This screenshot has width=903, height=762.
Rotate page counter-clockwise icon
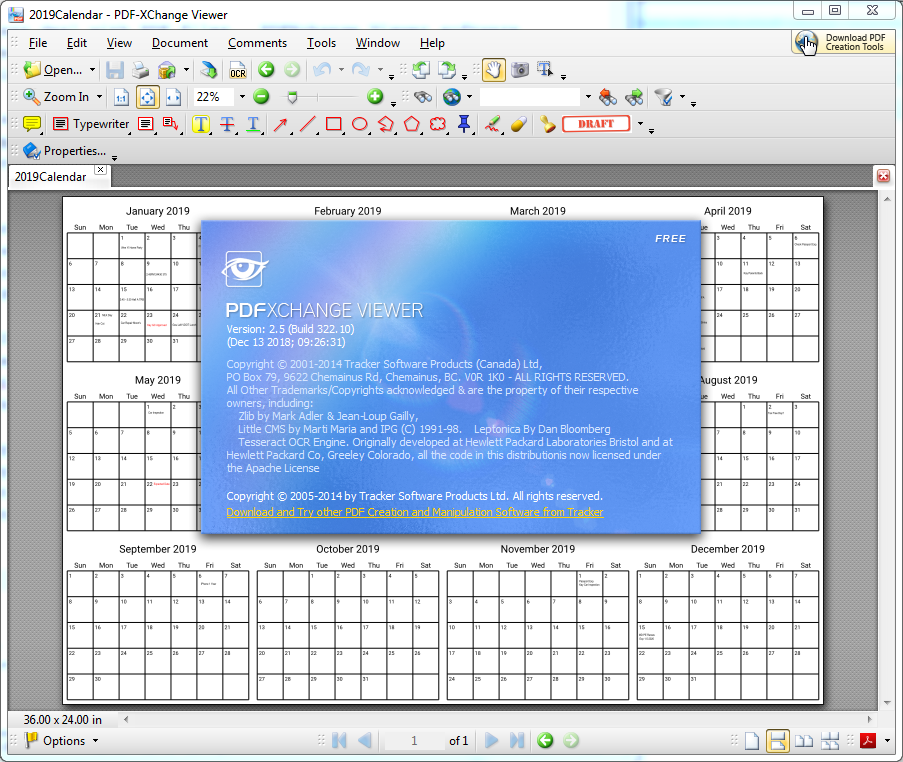421,70
